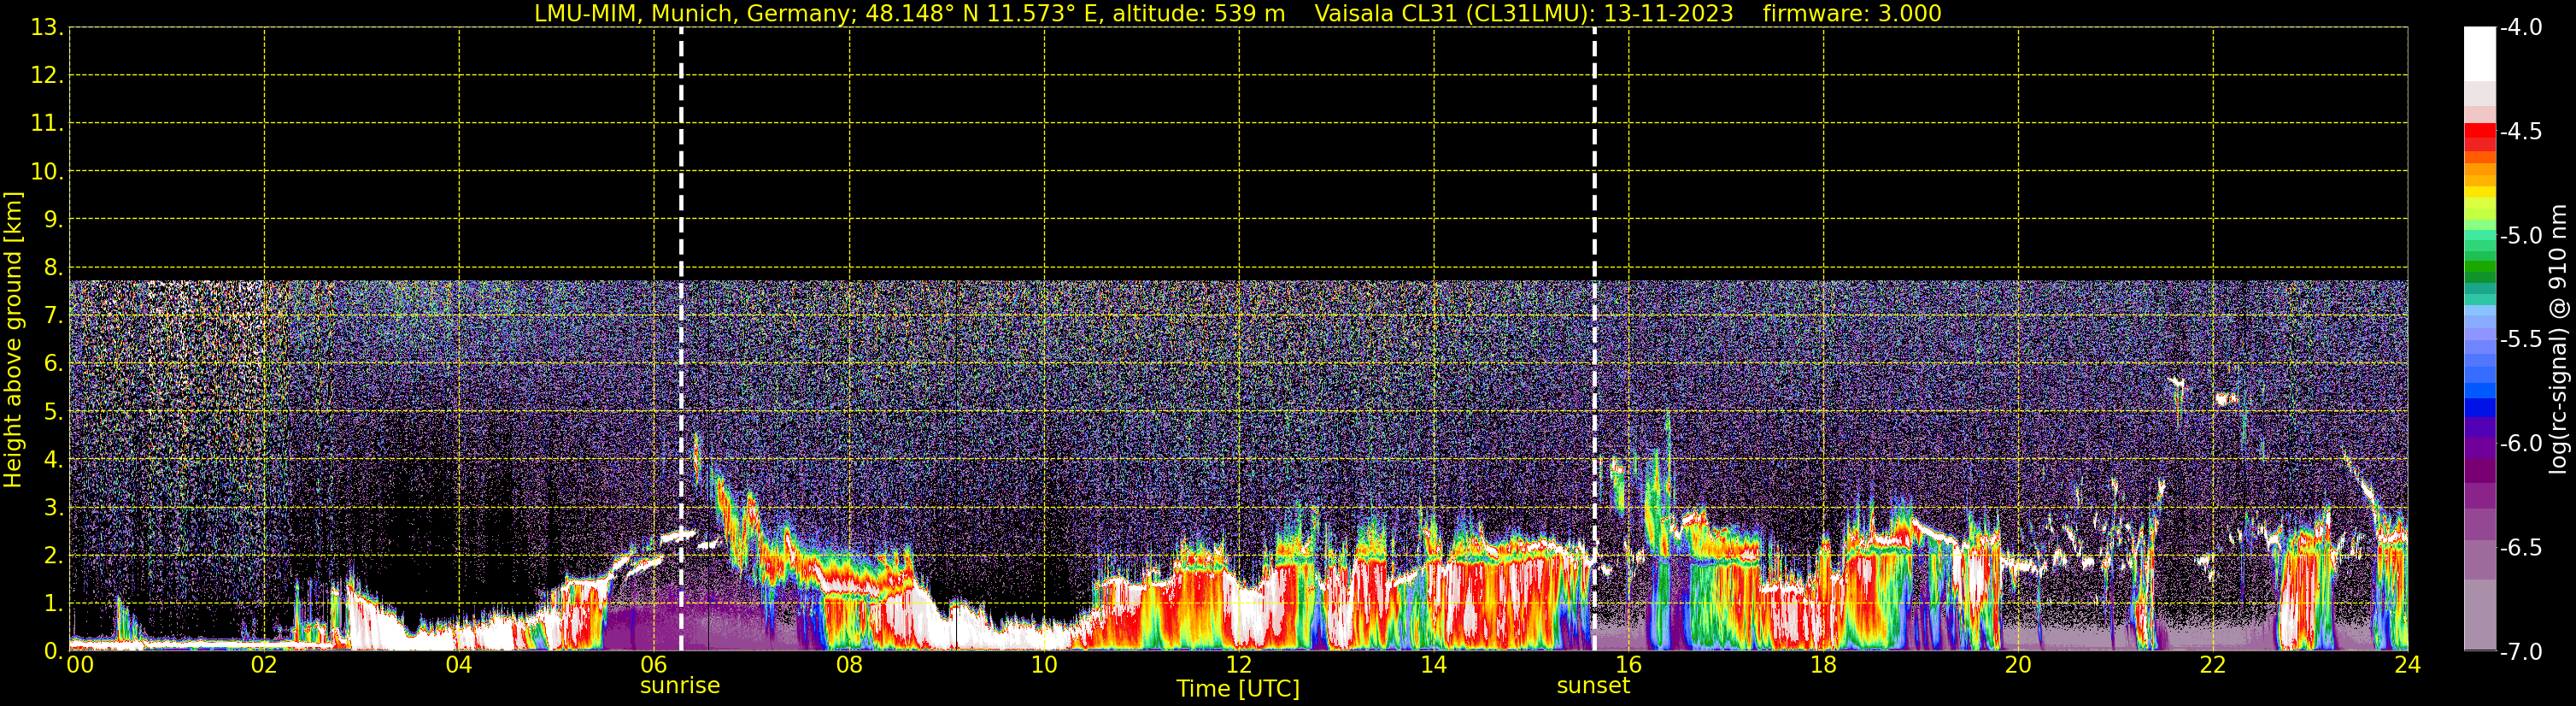This screenshot has height=706, width=2576.
Task: Click the Height above ground [km] axis title
Action: point(13,340)
